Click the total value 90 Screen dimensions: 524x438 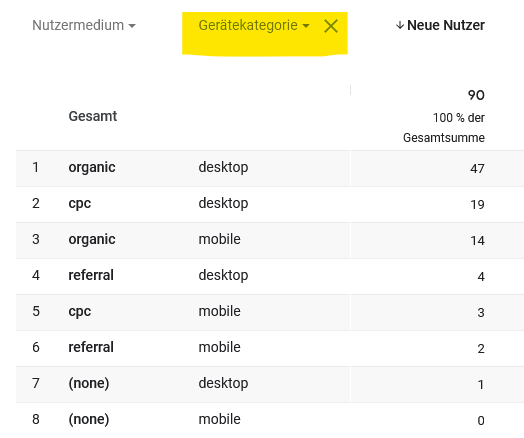pyautogui.click(x=476, y=95)
